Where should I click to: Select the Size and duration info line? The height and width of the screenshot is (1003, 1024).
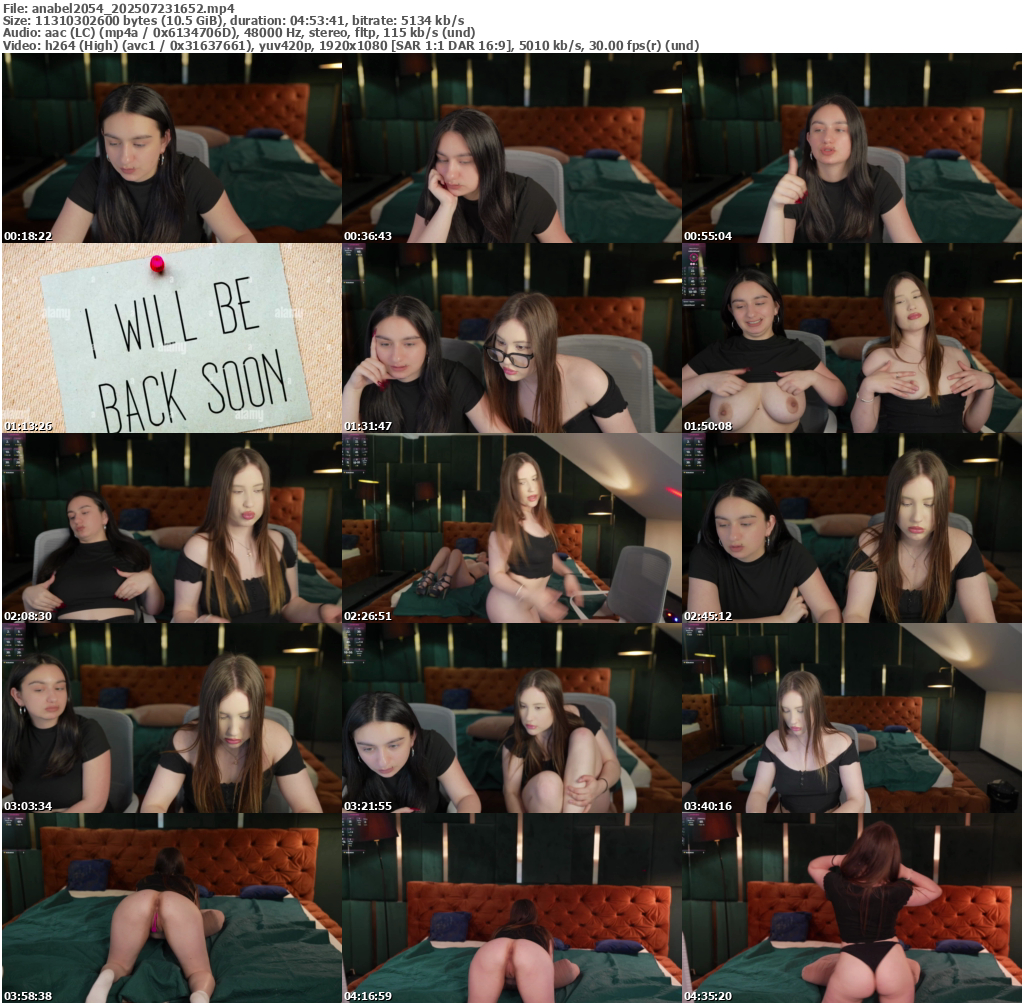coord(234,20)
